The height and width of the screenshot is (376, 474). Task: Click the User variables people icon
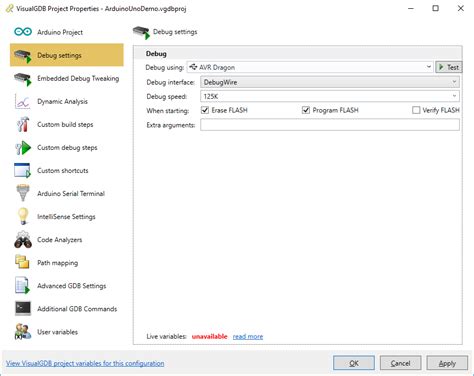click(x=23, y=332)
